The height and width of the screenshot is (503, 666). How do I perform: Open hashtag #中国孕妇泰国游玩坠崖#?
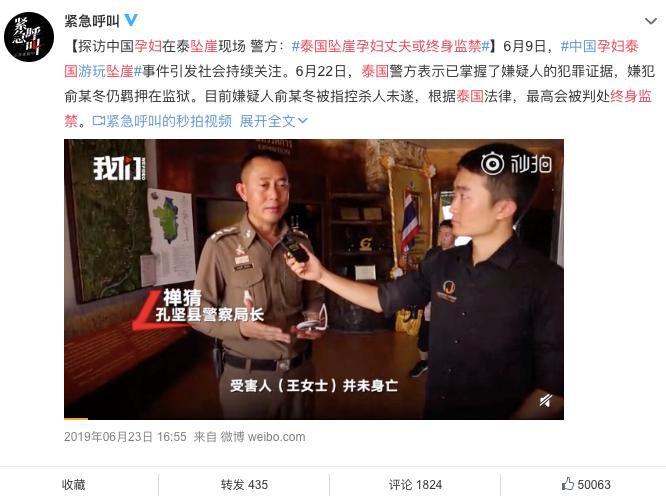(351, 59)
